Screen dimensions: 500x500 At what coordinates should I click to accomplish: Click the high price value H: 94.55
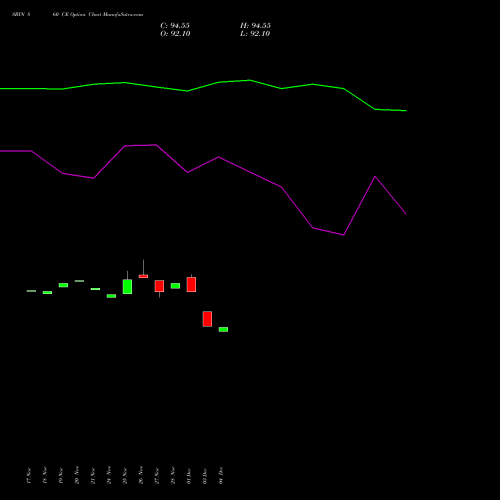pos(255,26)
